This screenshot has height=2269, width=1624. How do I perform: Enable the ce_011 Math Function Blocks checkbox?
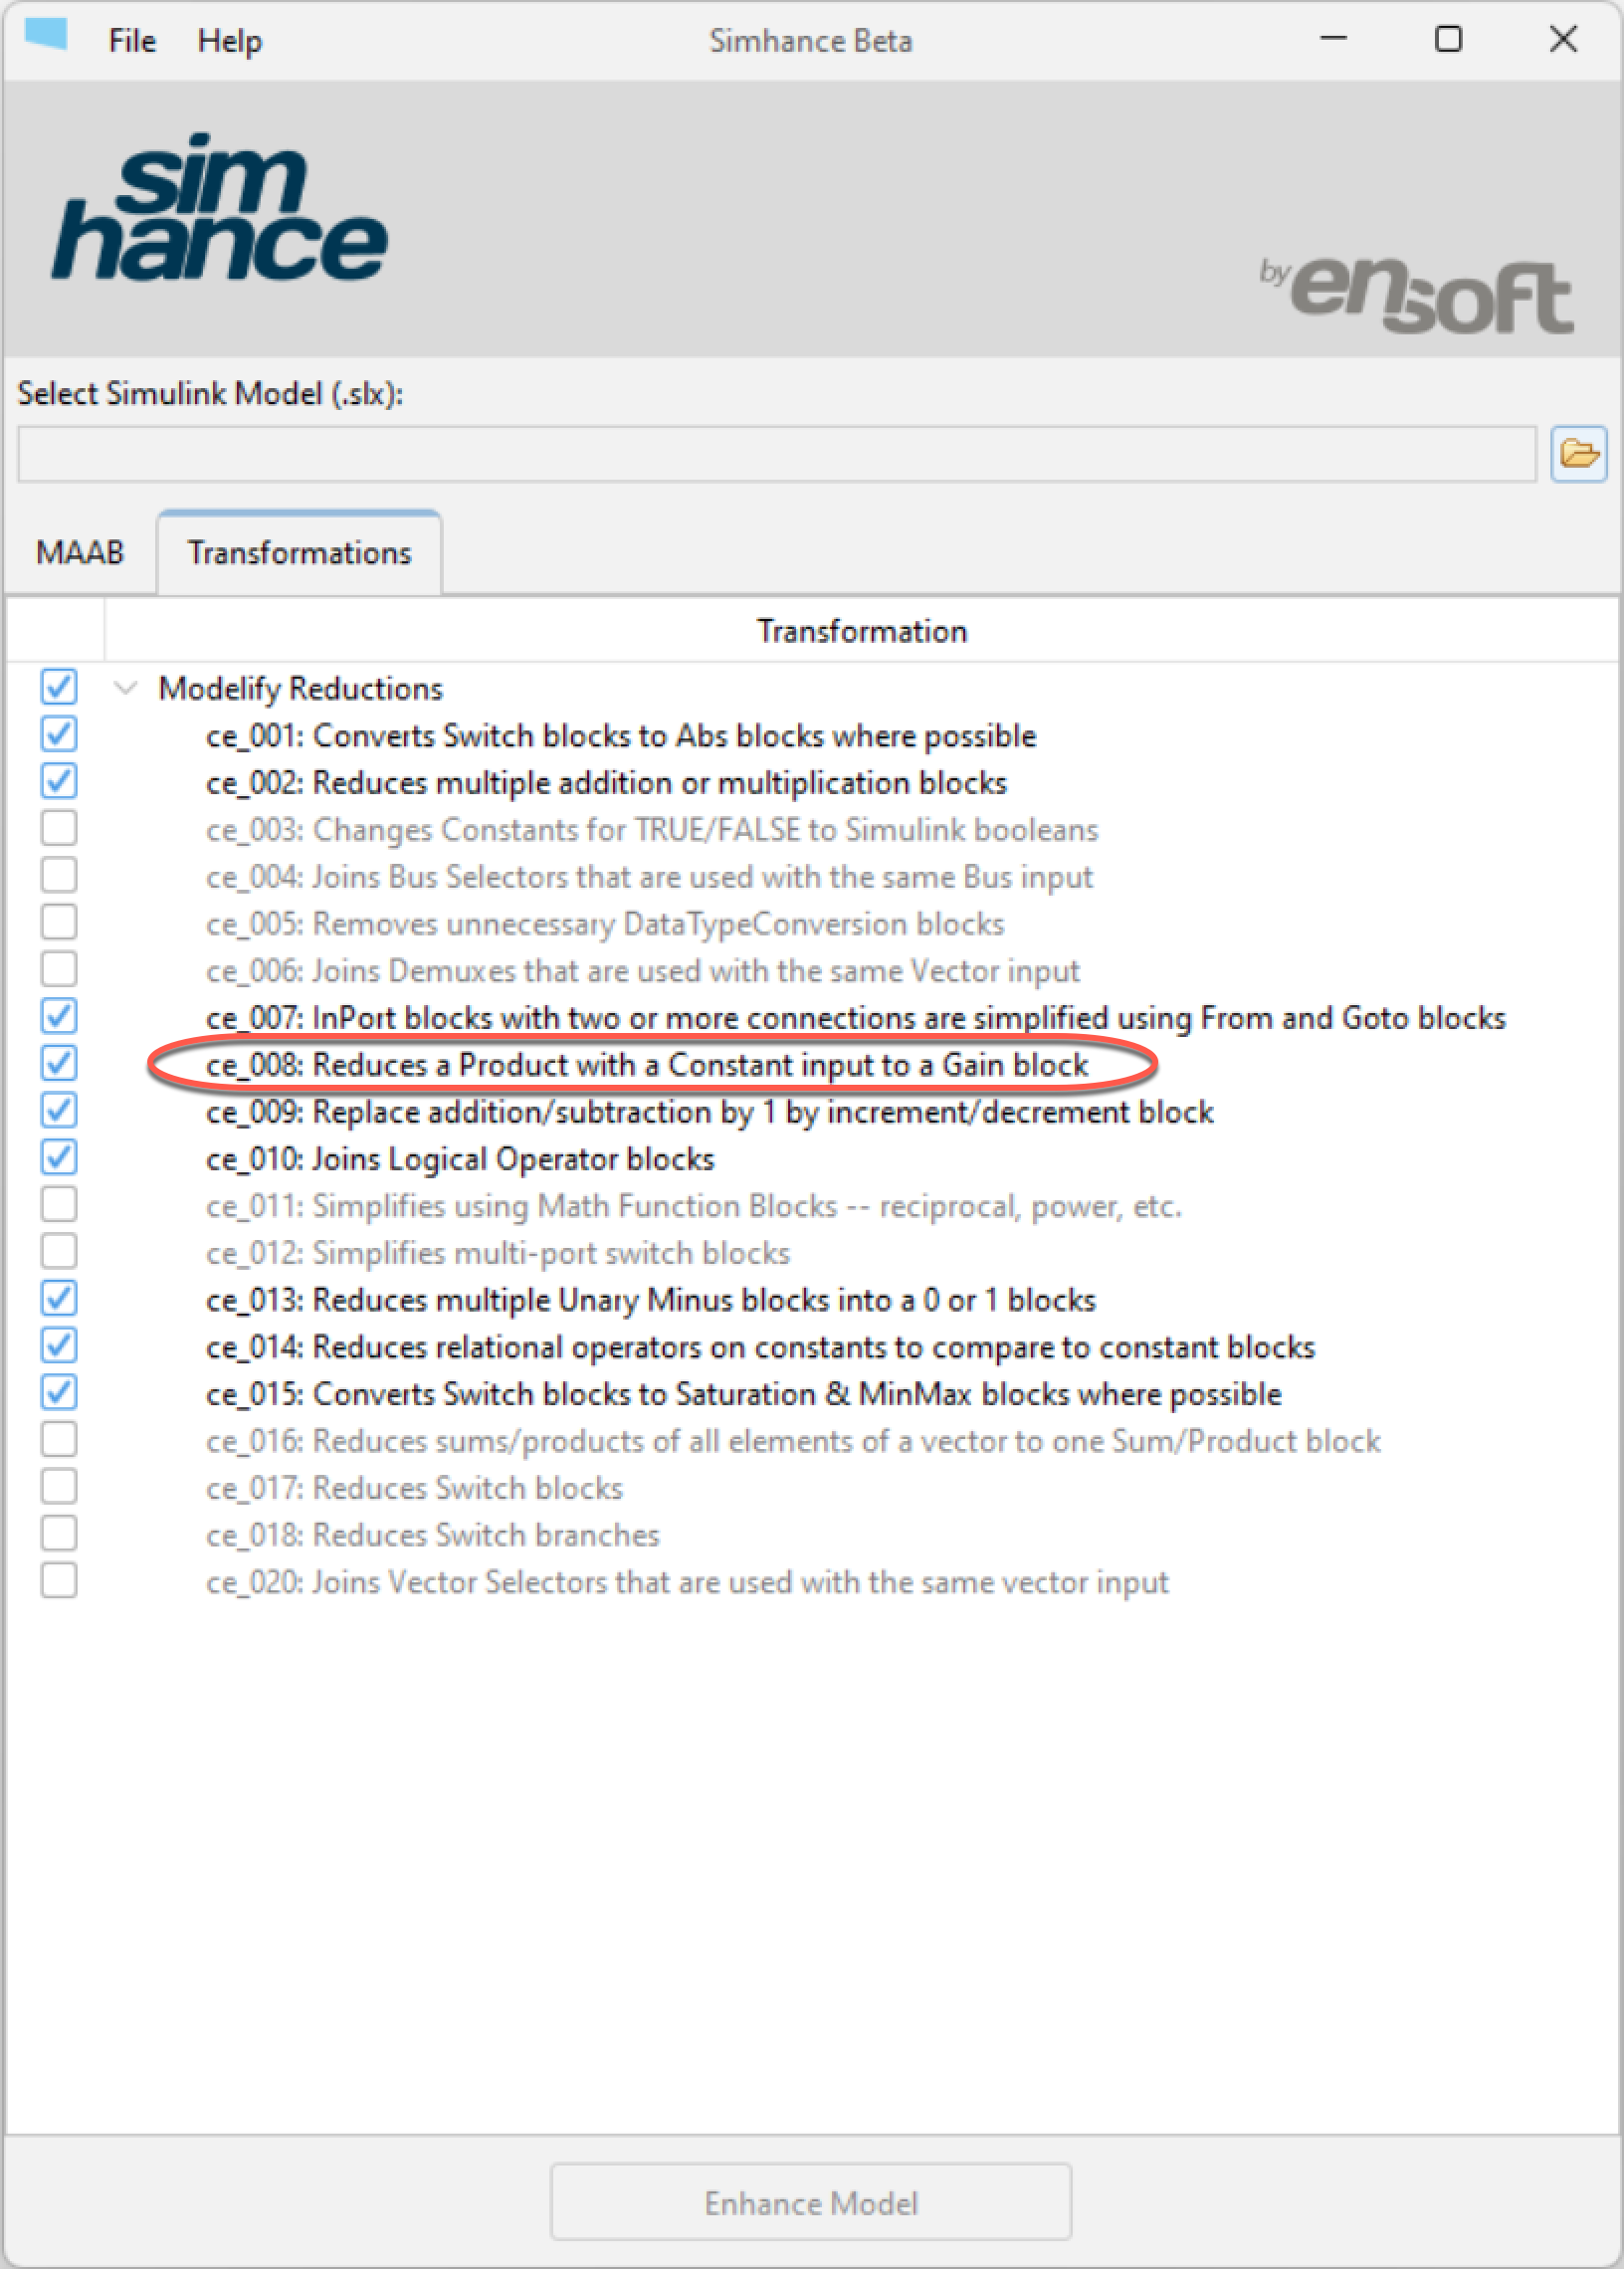click(x=59, y=1204)
